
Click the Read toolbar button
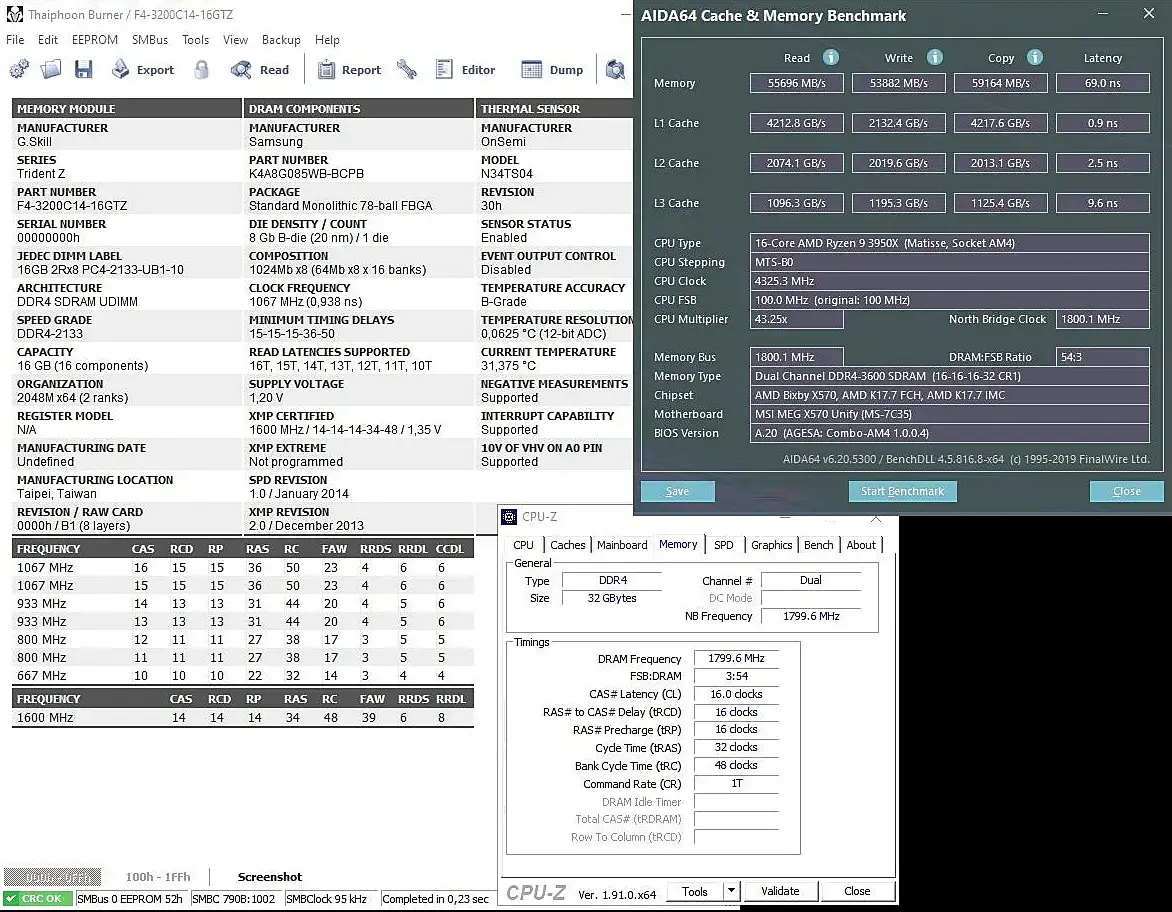pos(260,70)
